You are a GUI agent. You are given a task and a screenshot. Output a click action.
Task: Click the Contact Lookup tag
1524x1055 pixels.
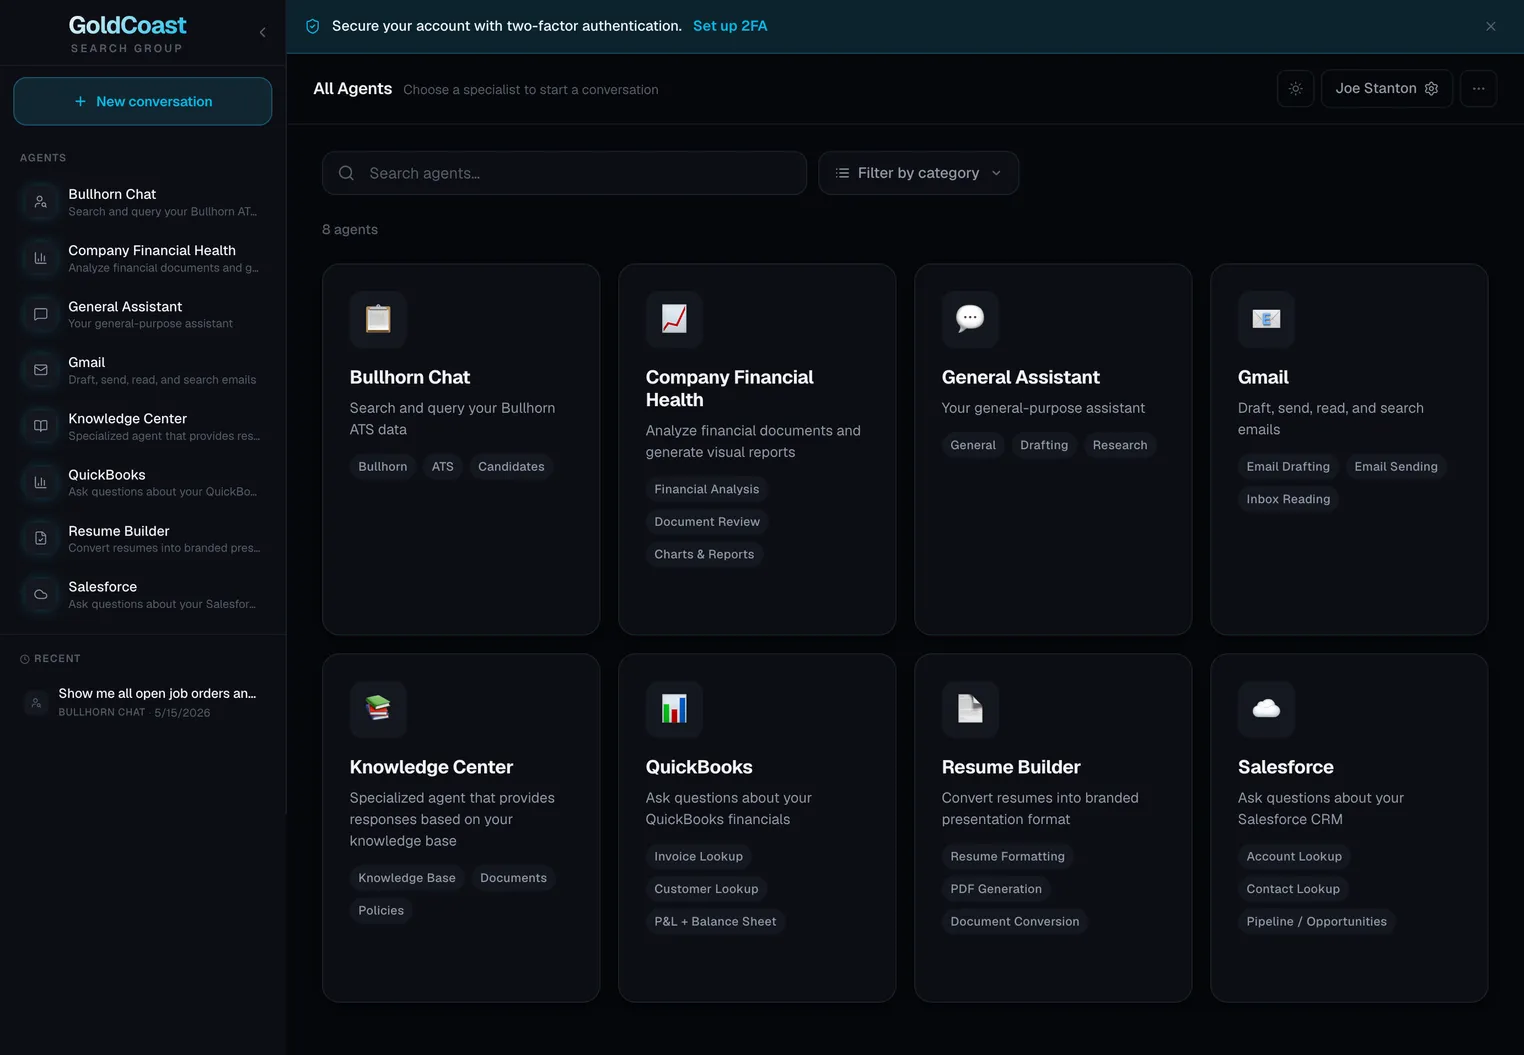click(1293, 890)
